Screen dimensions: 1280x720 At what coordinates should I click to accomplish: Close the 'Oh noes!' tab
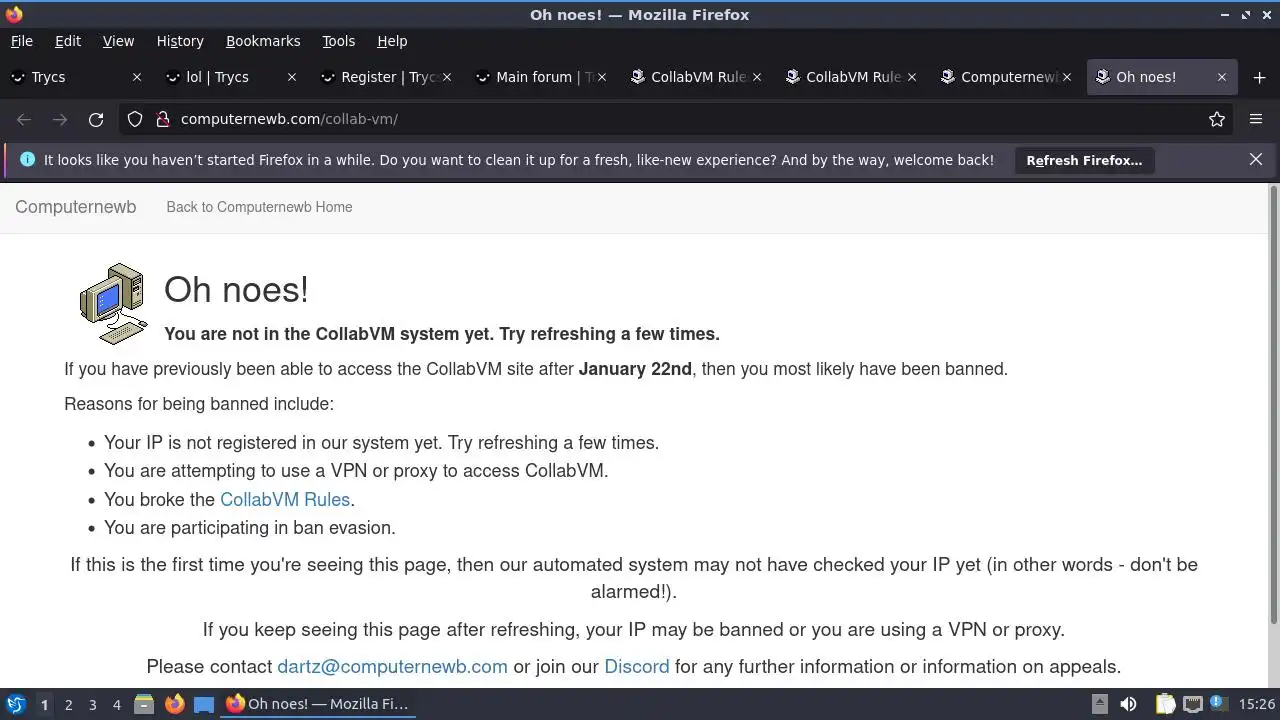coord(1221,77)
